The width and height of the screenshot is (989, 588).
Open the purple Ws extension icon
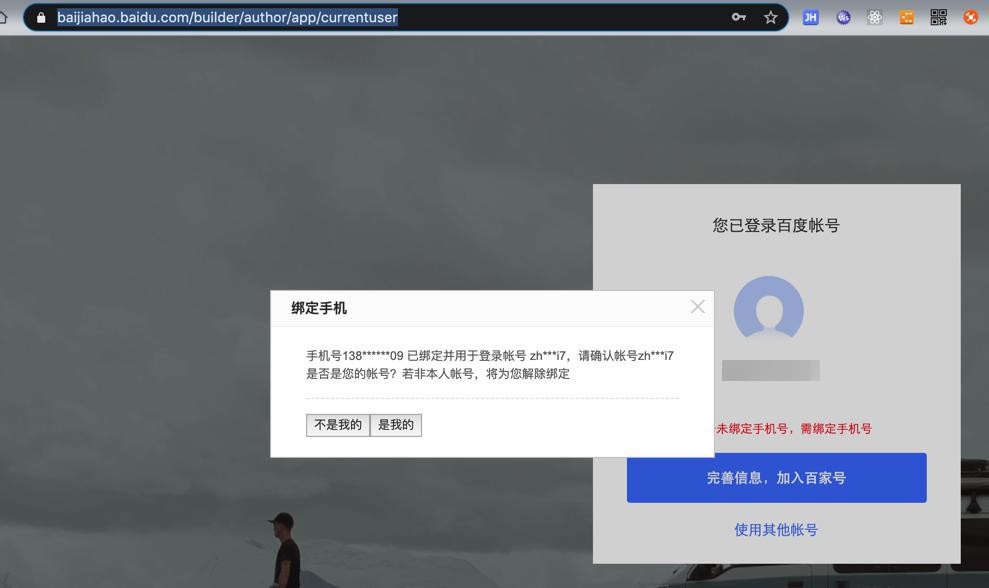click(843, 18)
